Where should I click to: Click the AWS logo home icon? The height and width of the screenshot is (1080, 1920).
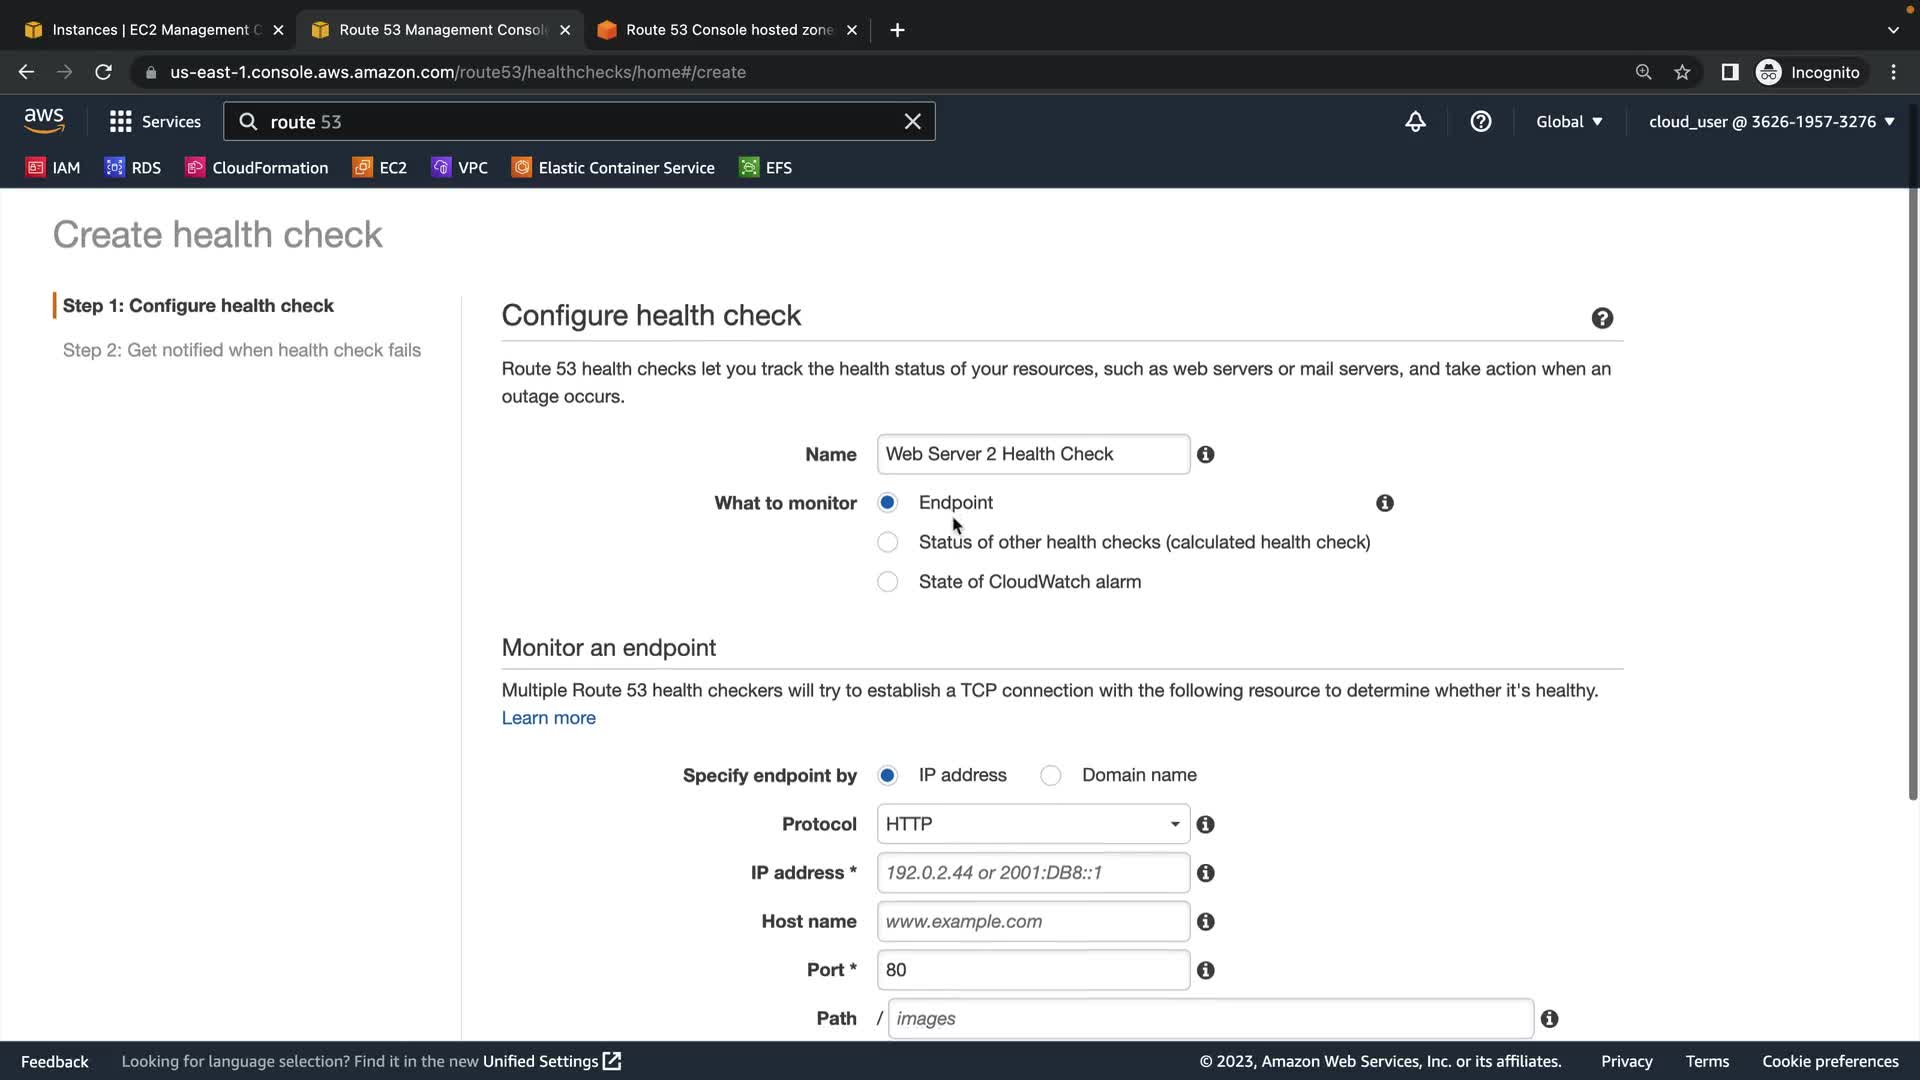tap(44, 121)
